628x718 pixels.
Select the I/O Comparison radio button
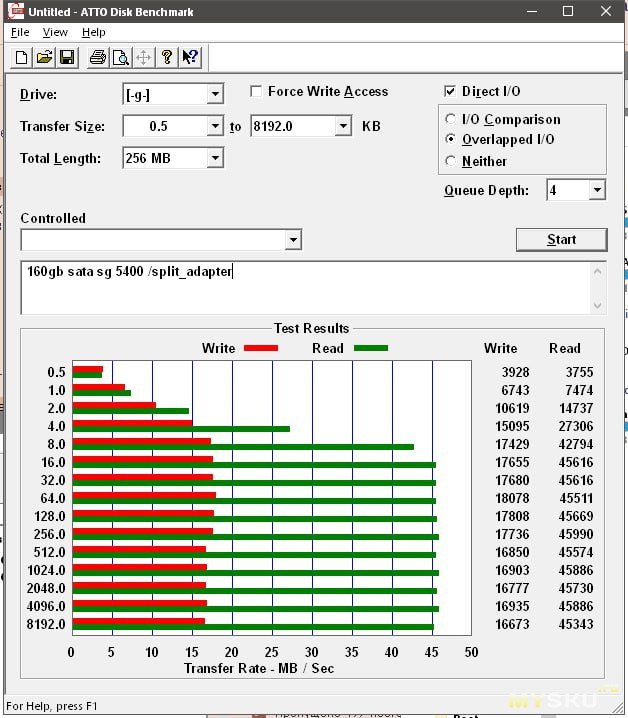click(x=451, y=119)
